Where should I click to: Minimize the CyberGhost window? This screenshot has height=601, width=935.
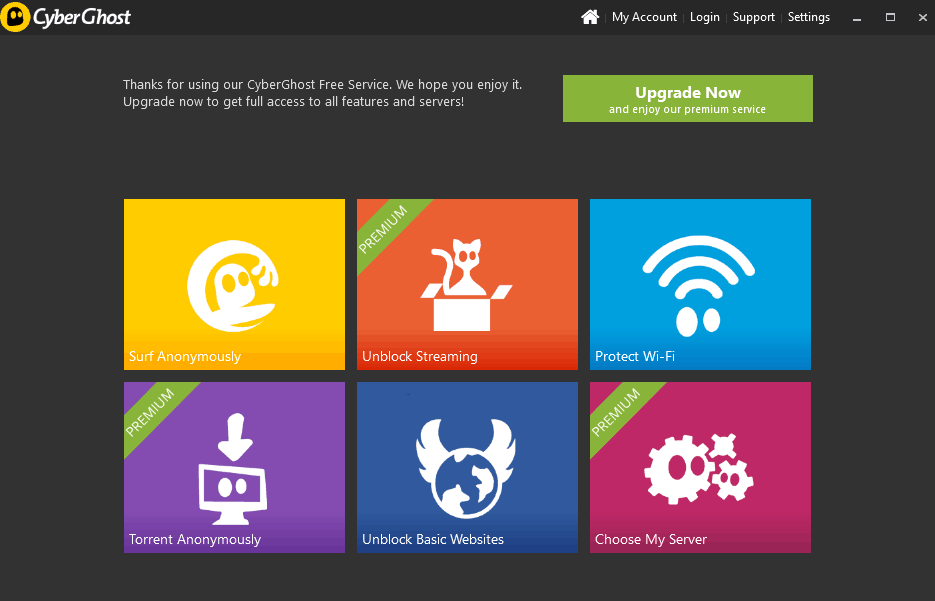(x=857, y=18)
